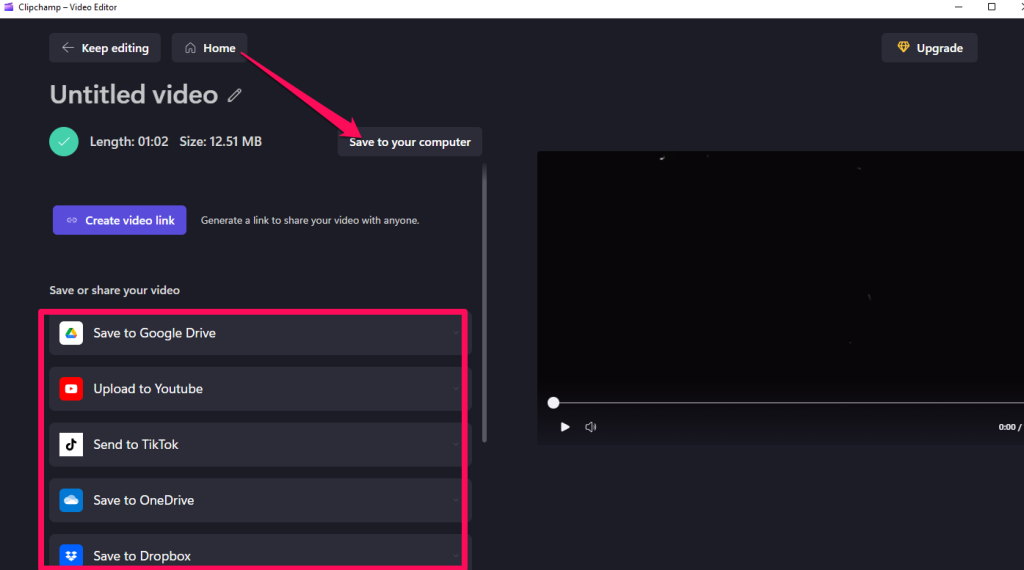Click the Size: 12.51 MB text
This screenshot has width=1024, height=570.
point(221,142)
